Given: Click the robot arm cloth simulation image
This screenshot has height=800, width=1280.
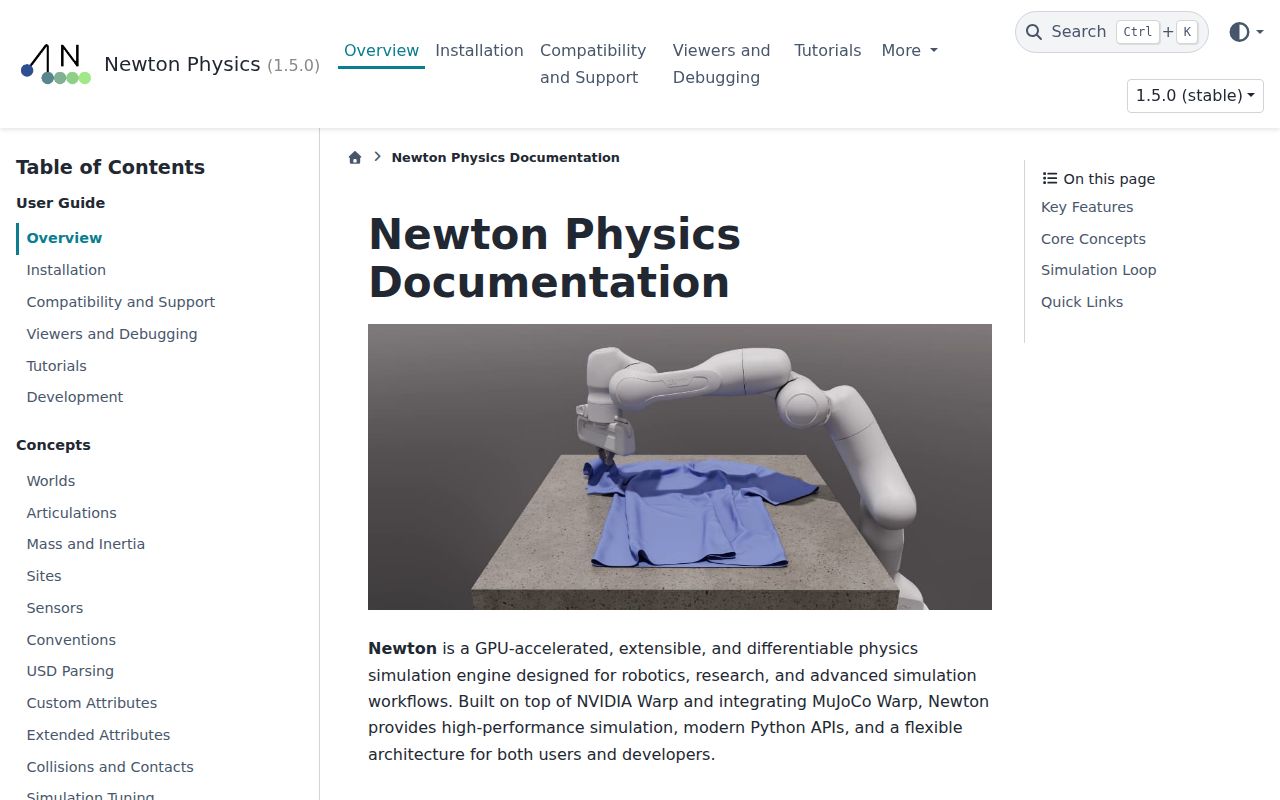Looking at the screenshot, I should tap(680, 467).
